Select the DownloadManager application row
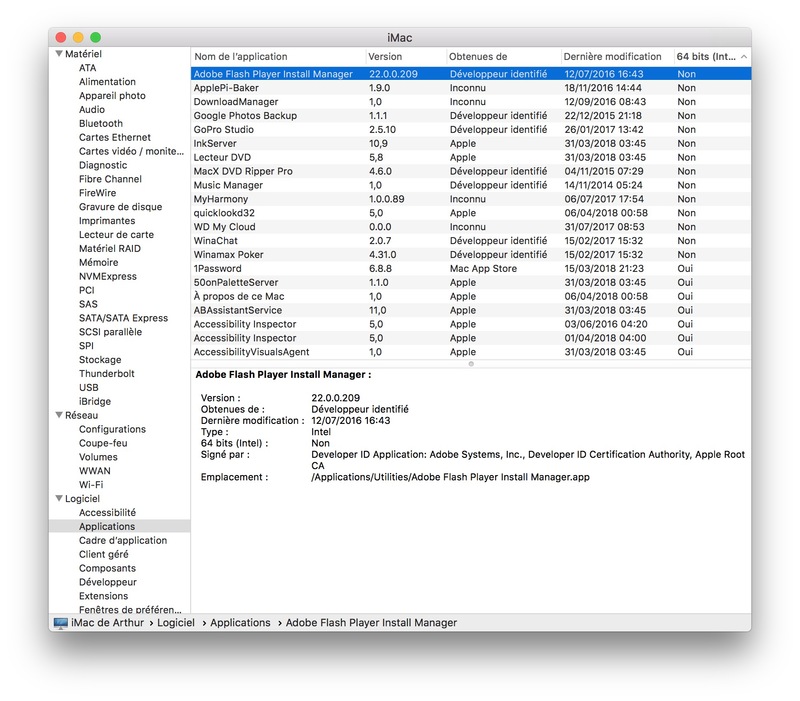The image size is (800, 701). [471, 102]
